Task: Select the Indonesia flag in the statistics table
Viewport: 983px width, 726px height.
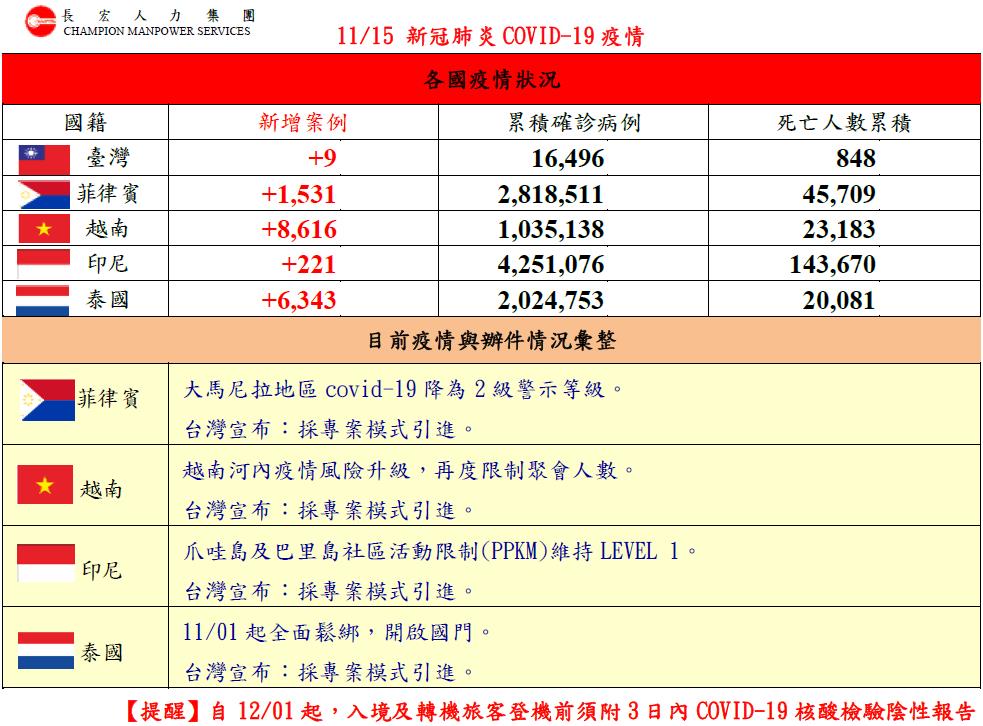Action: pos(43,264)
